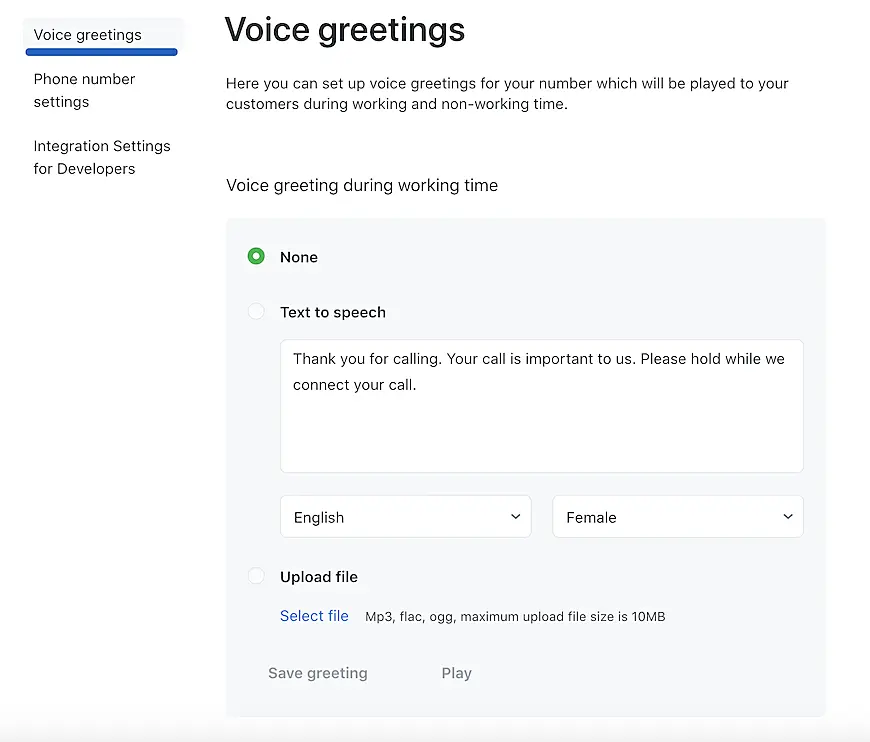Click the Voice greetings page heading
This screenshot has height=742, width=870.
pyautogui.click(x=345, y=30)
